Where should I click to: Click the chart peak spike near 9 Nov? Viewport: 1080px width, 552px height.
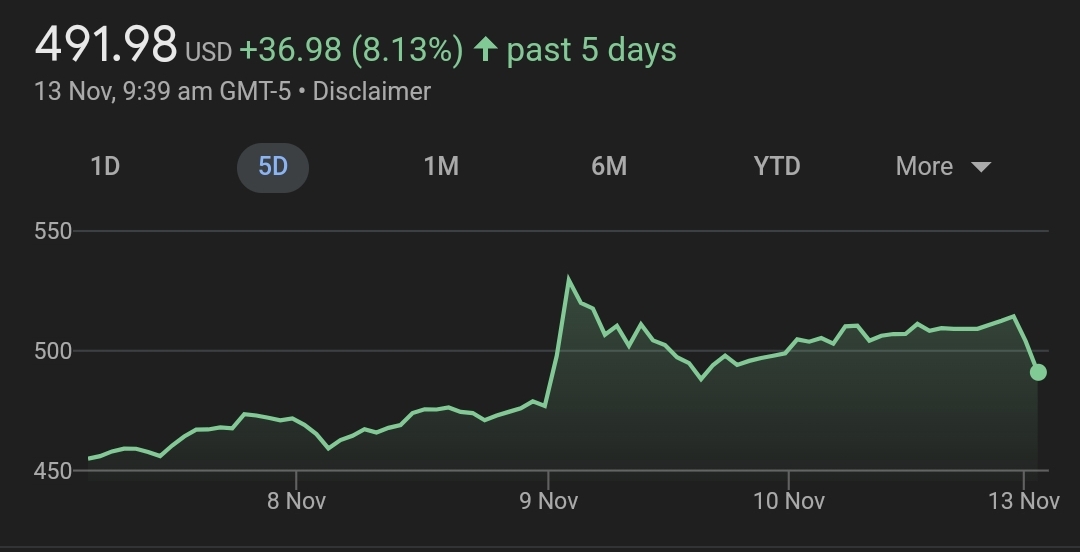click(569, 280)
